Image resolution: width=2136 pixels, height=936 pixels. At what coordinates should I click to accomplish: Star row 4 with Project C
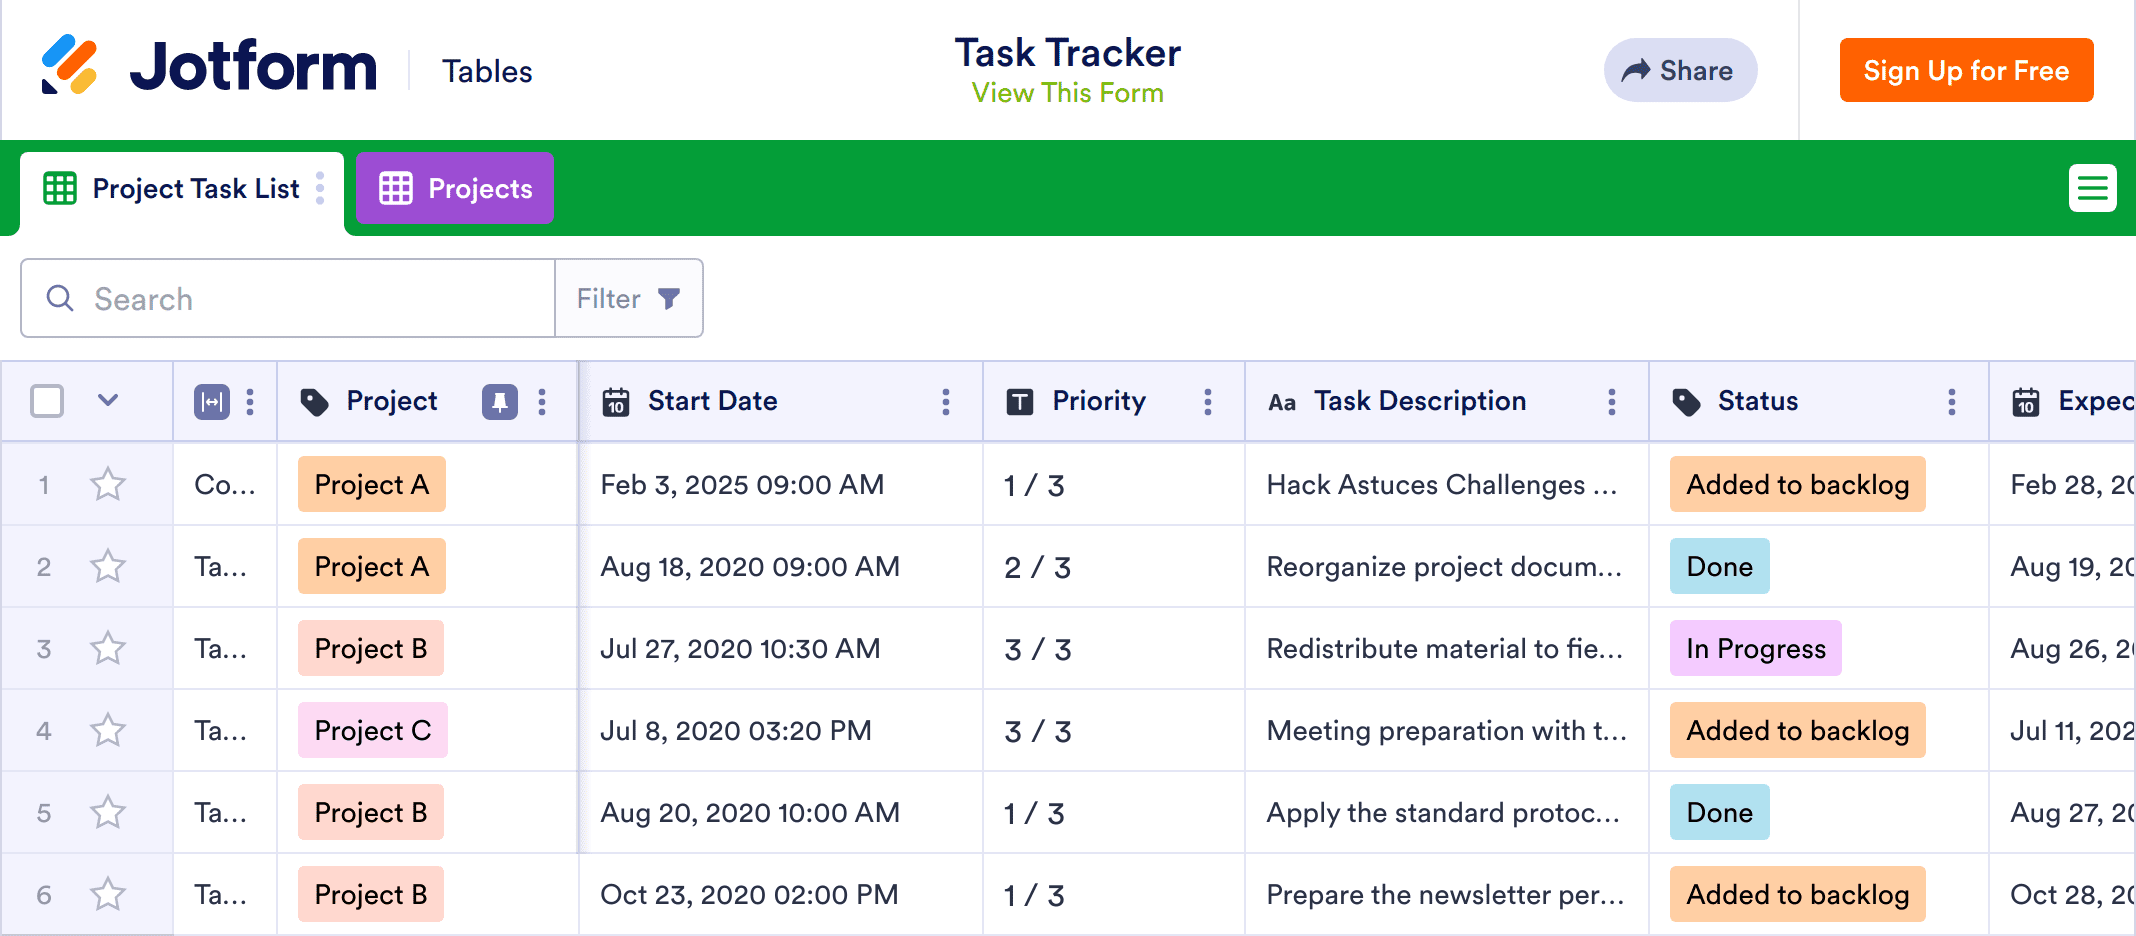pos(108,731)
